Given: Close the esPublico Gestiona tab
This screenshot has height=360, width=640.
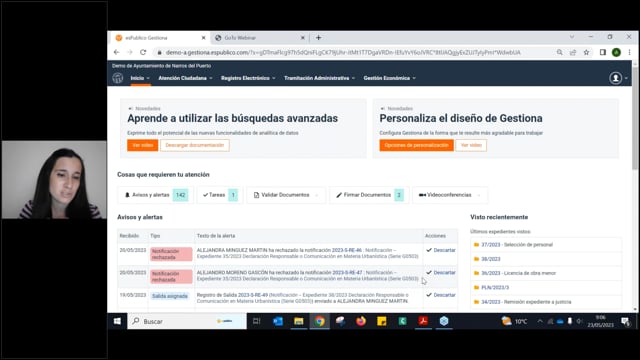Looking at the screenshot, I should pos(203,38).
